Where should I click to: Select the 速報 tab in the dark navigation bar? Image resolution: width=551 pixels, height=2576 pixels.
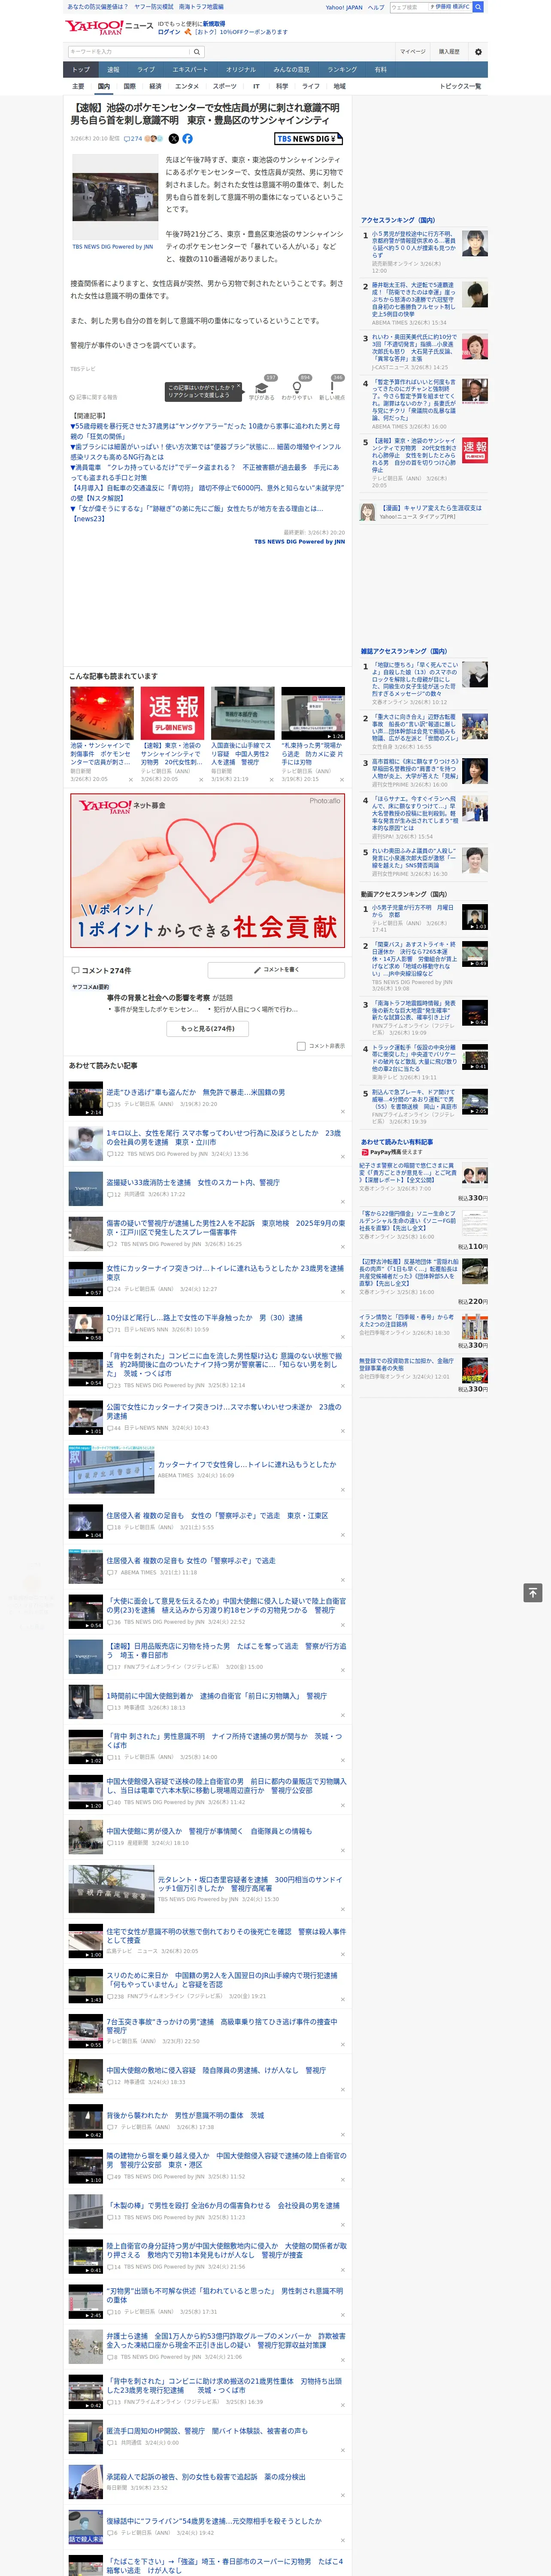(x=113, y=70)
